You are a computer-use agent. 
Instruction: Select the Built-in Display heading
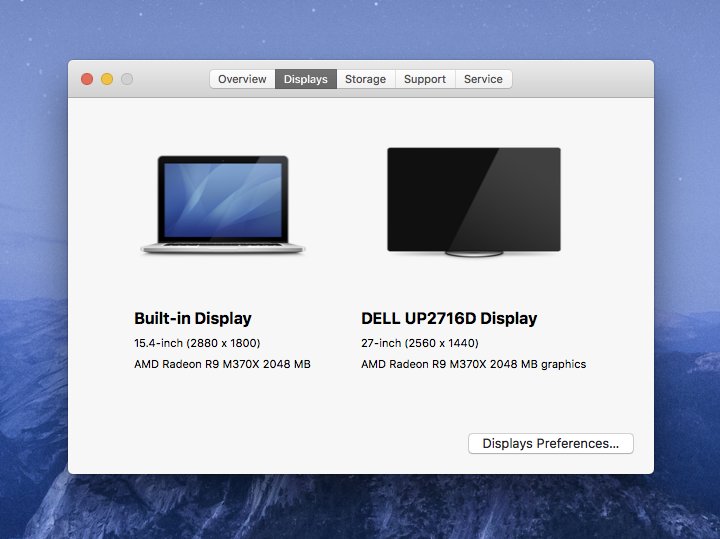[x=193, y=318]
